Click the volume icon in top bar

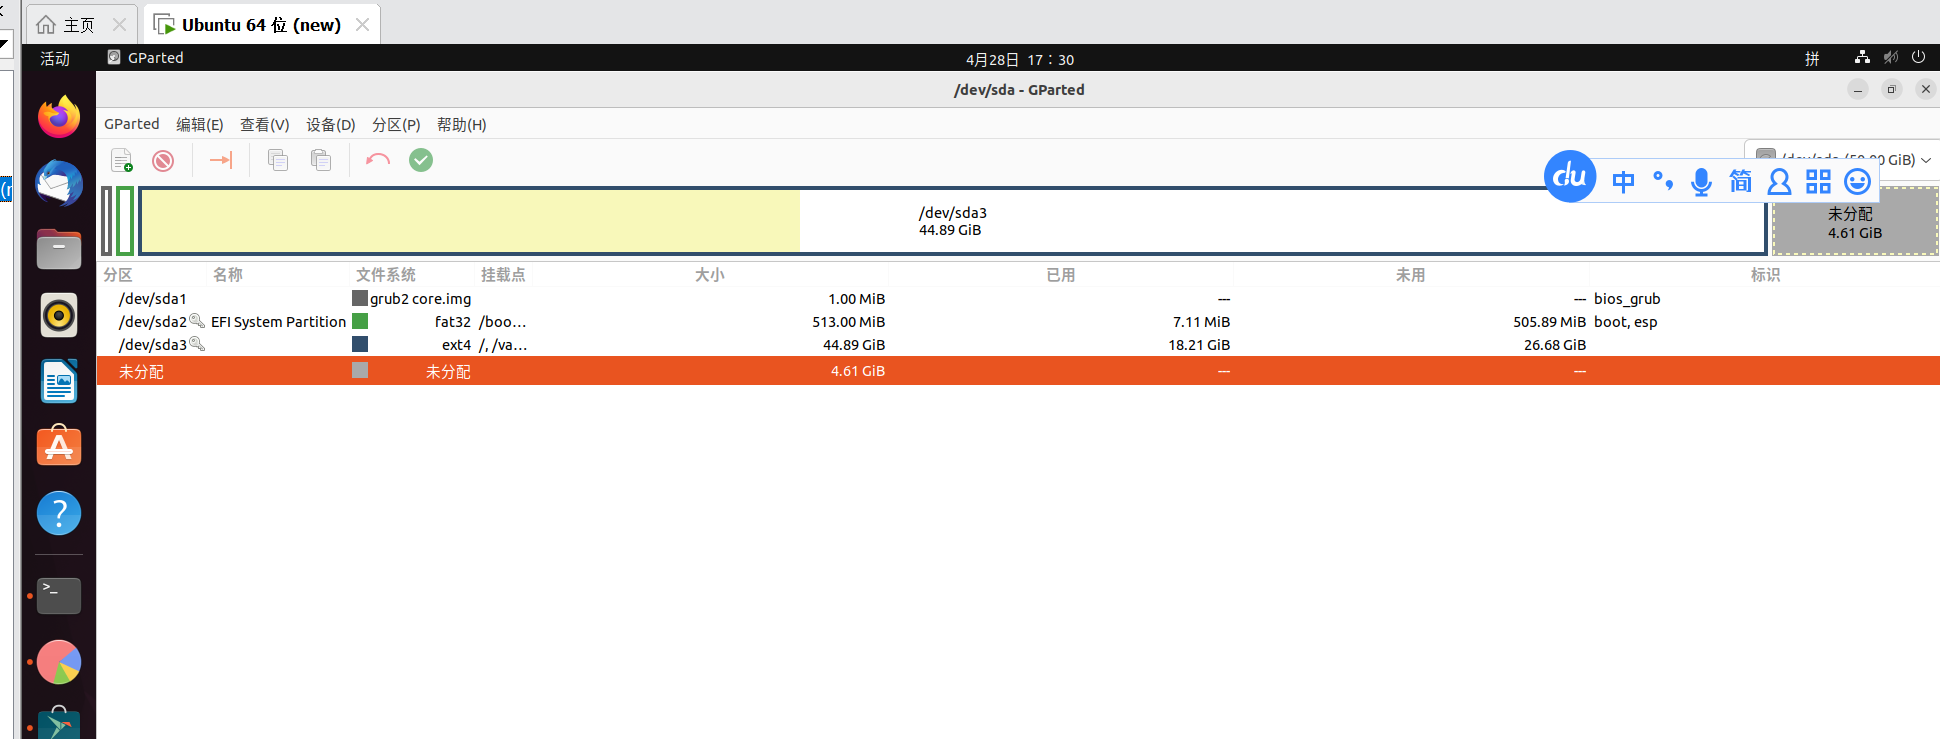pos(1890,58)
